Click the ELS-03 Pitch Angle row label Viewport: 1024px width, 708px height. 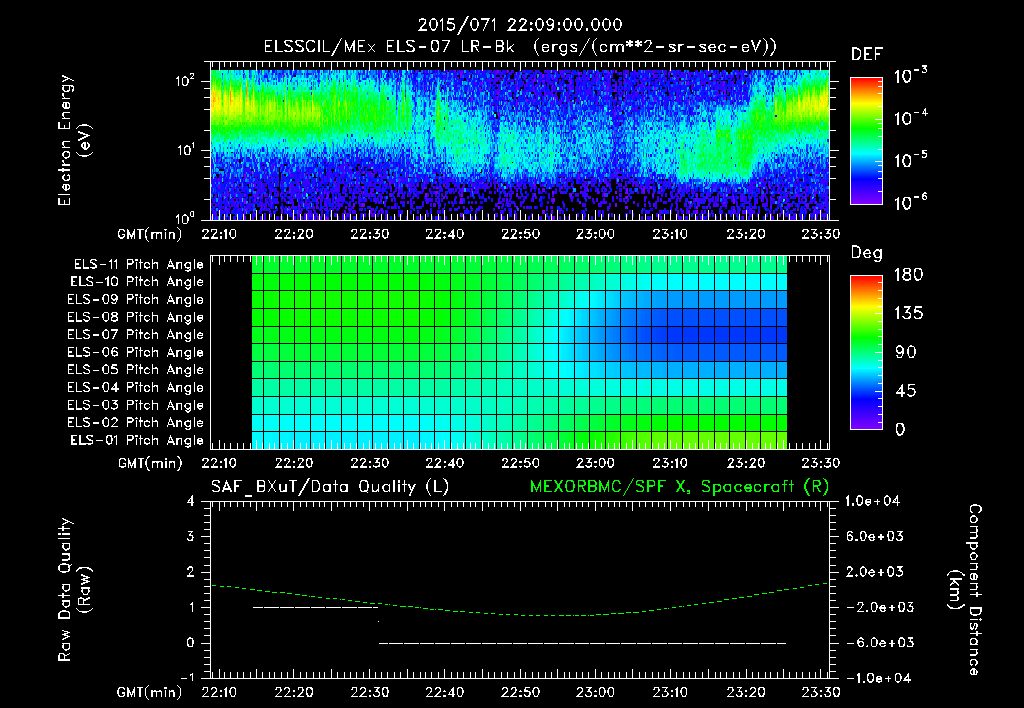pyautogui.click(x=136, y=405)
